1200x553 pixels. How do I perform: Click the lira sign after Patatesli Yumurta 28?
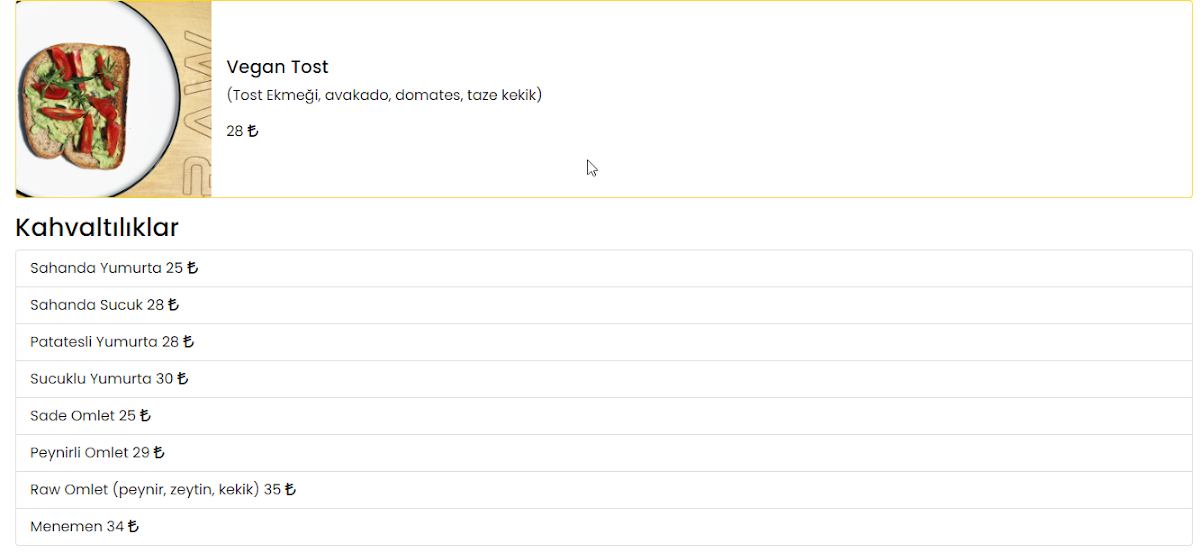188,342
